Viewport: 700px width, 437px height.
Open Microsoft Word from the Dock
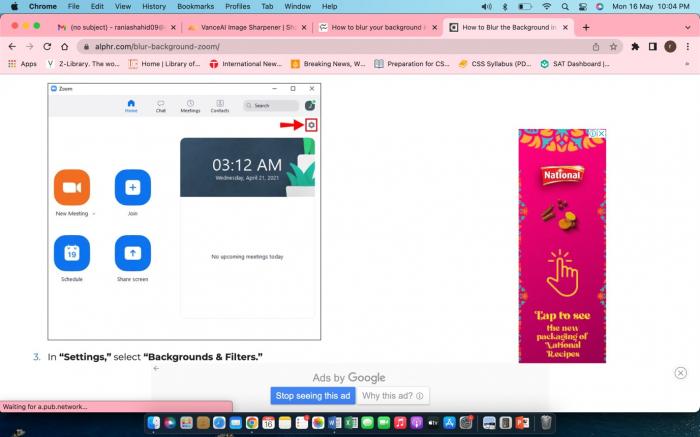[335, 422]
